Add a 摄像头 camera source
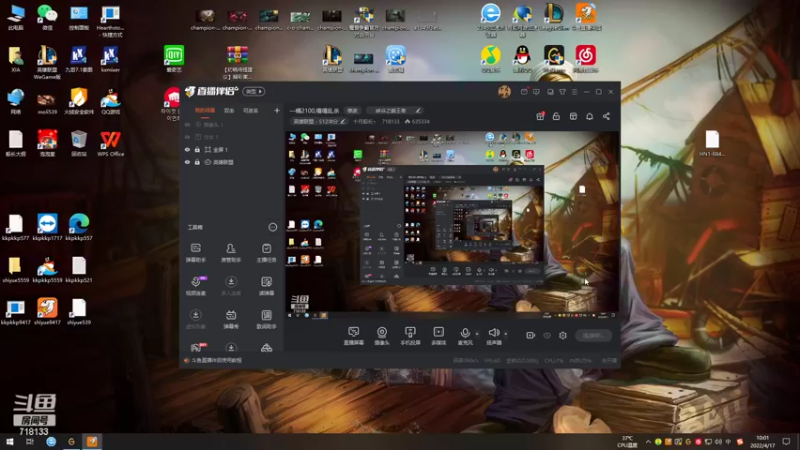Screen dimensions: 800x450 (x=382, y=336)
